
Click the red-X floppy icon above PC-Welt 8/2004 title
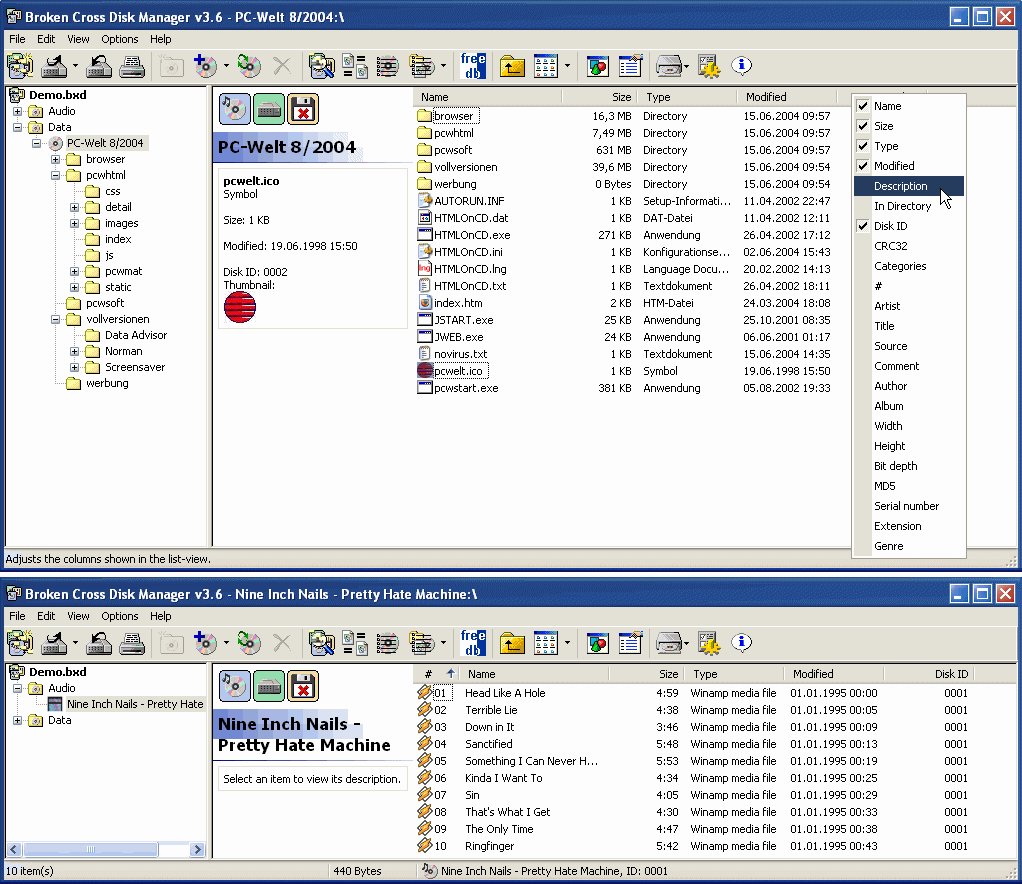click(x=302, y=109)
